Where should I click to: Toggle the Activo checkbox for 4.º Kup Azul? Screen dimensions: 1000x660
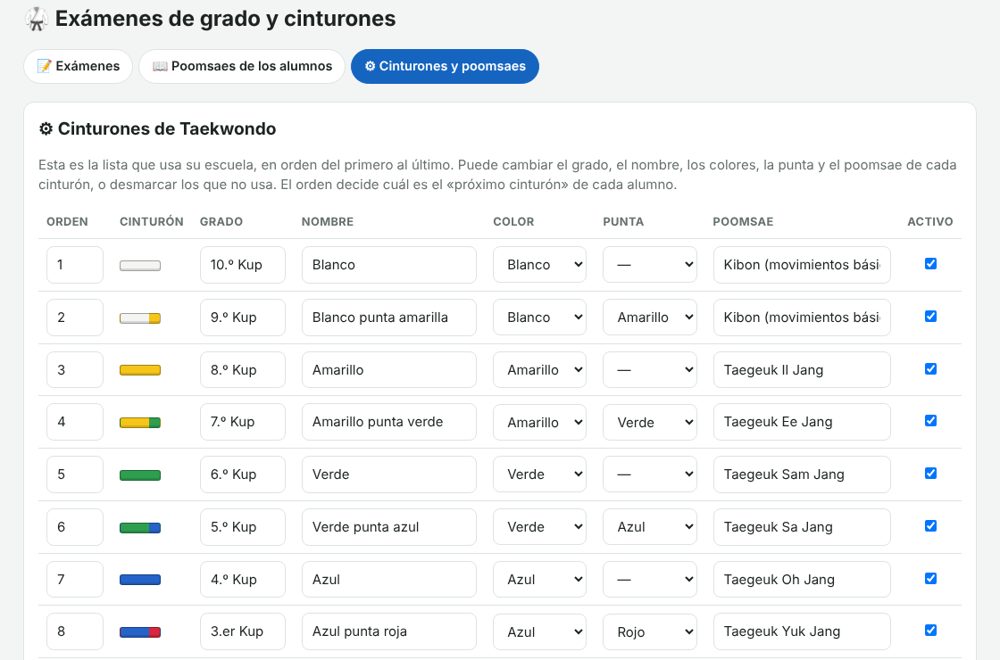(x=930, y=578)
